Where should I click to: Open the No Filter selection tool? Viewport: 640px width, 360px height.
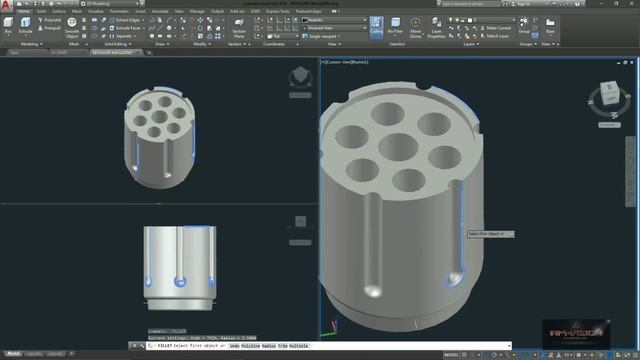(x=395, y=27)
